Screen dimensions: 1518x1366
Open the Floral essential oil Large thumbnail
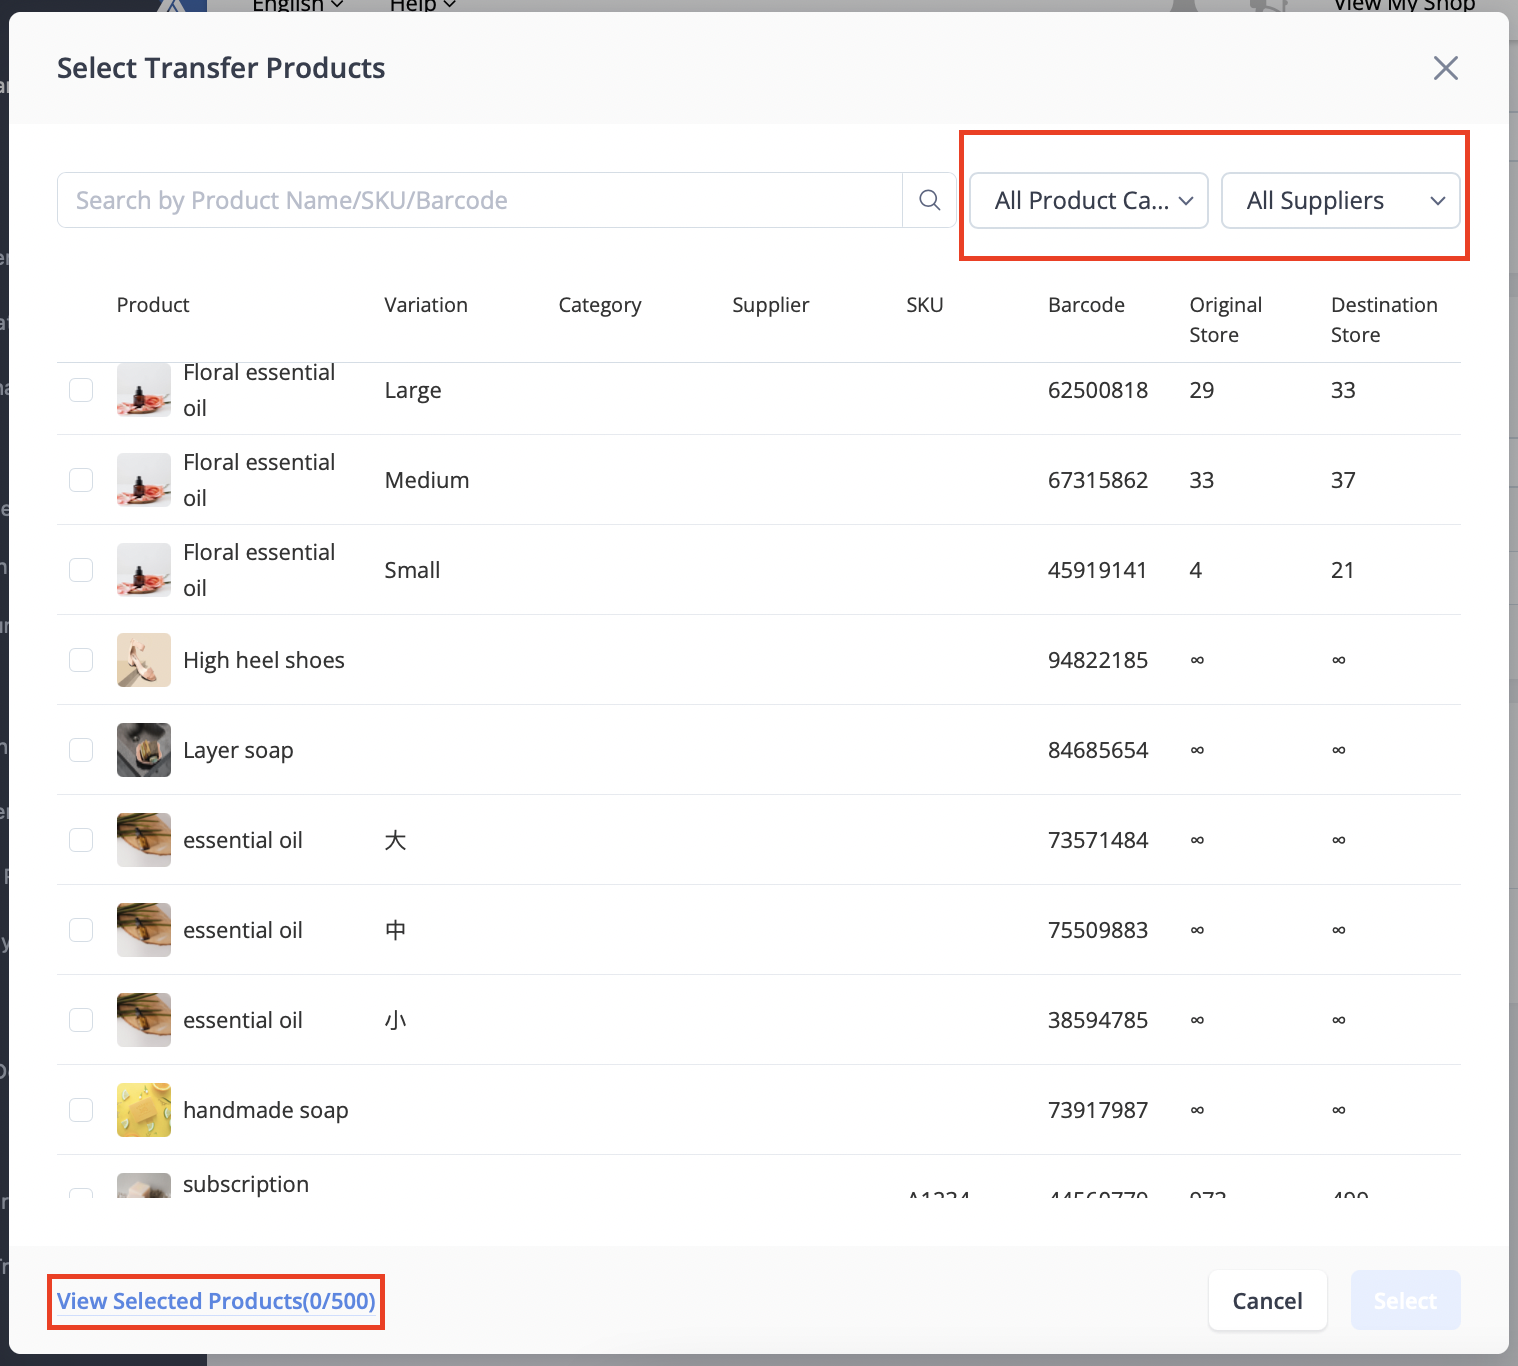tap(143, 390)
